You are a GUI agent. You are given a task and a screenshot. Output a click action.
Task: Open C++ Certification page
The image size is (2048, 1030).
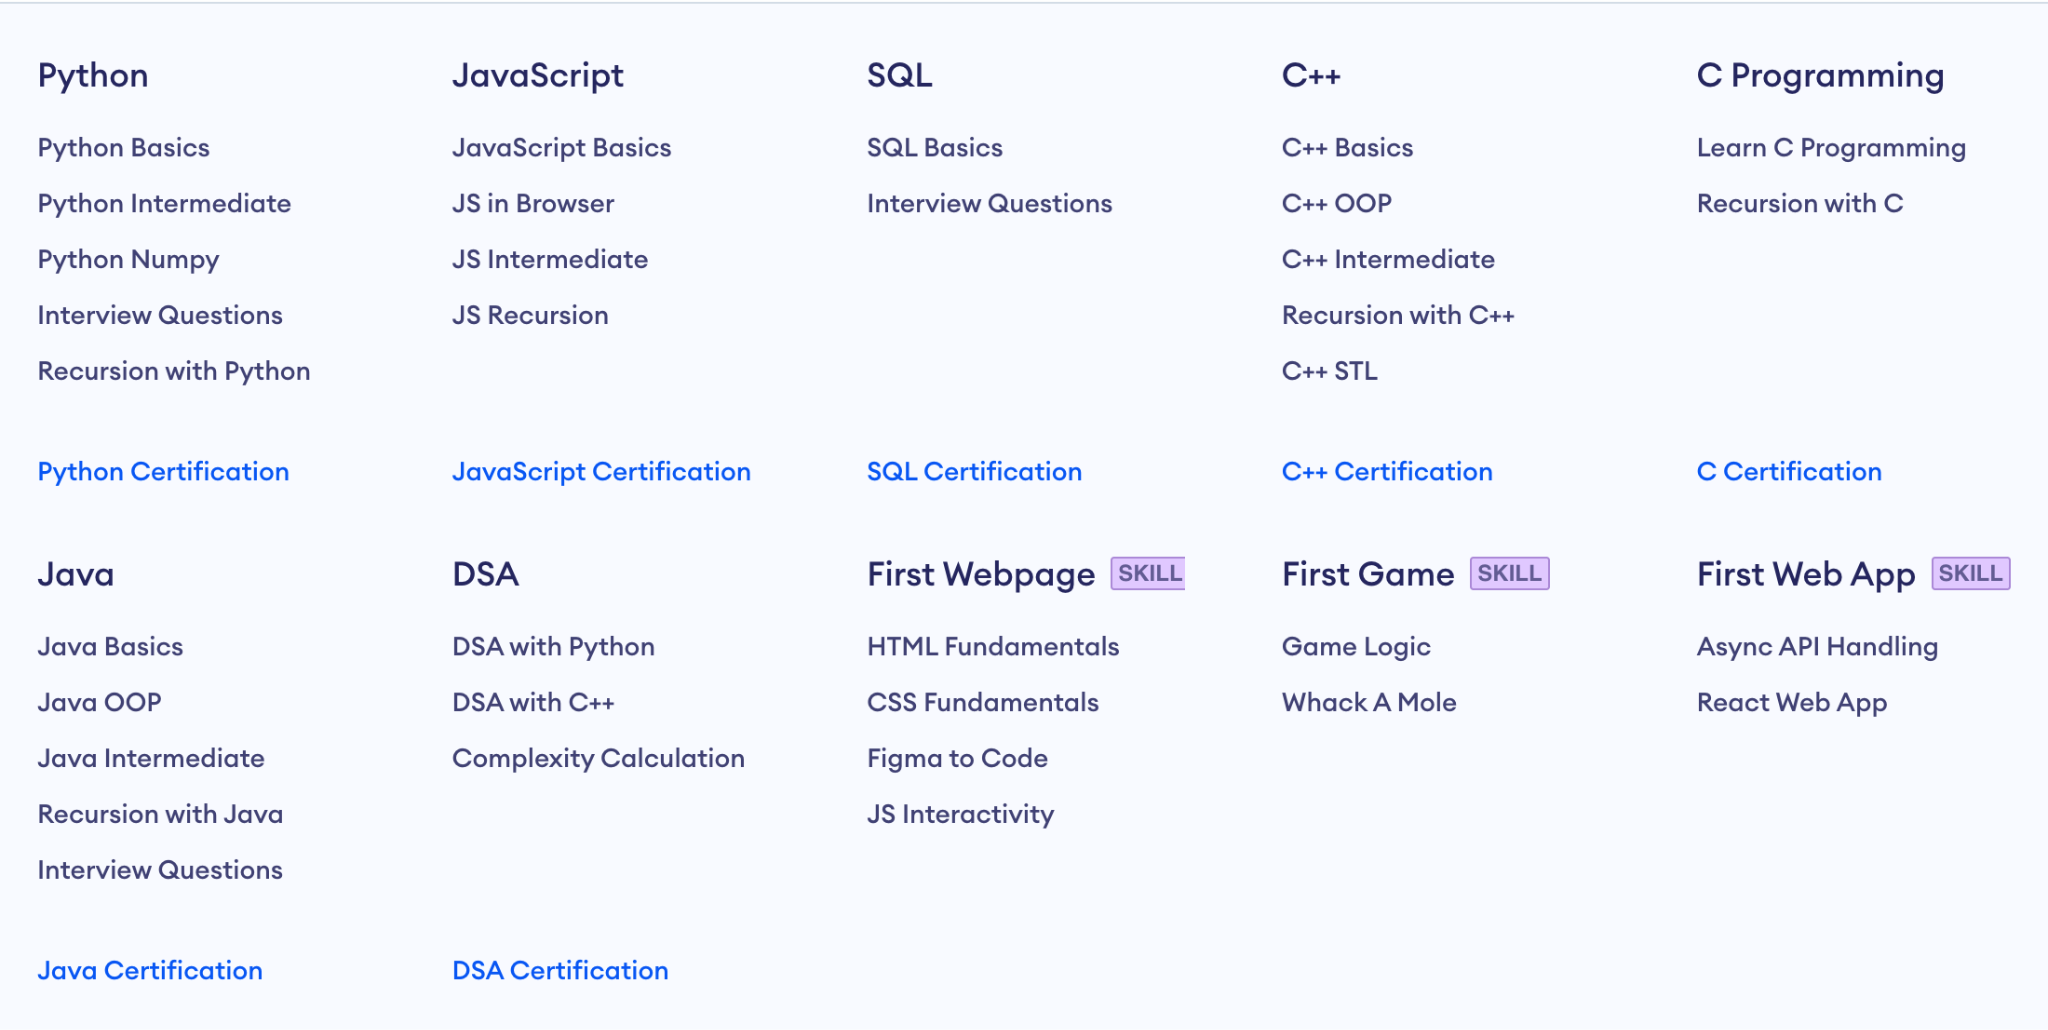click(1387, 471)
